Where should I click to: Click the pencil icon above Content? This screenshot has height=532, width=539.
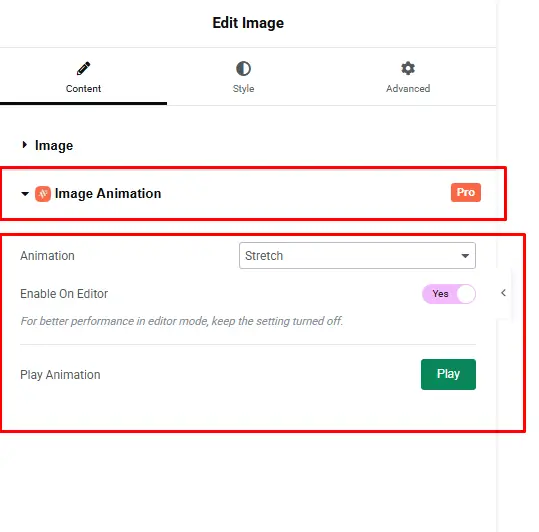84,68
